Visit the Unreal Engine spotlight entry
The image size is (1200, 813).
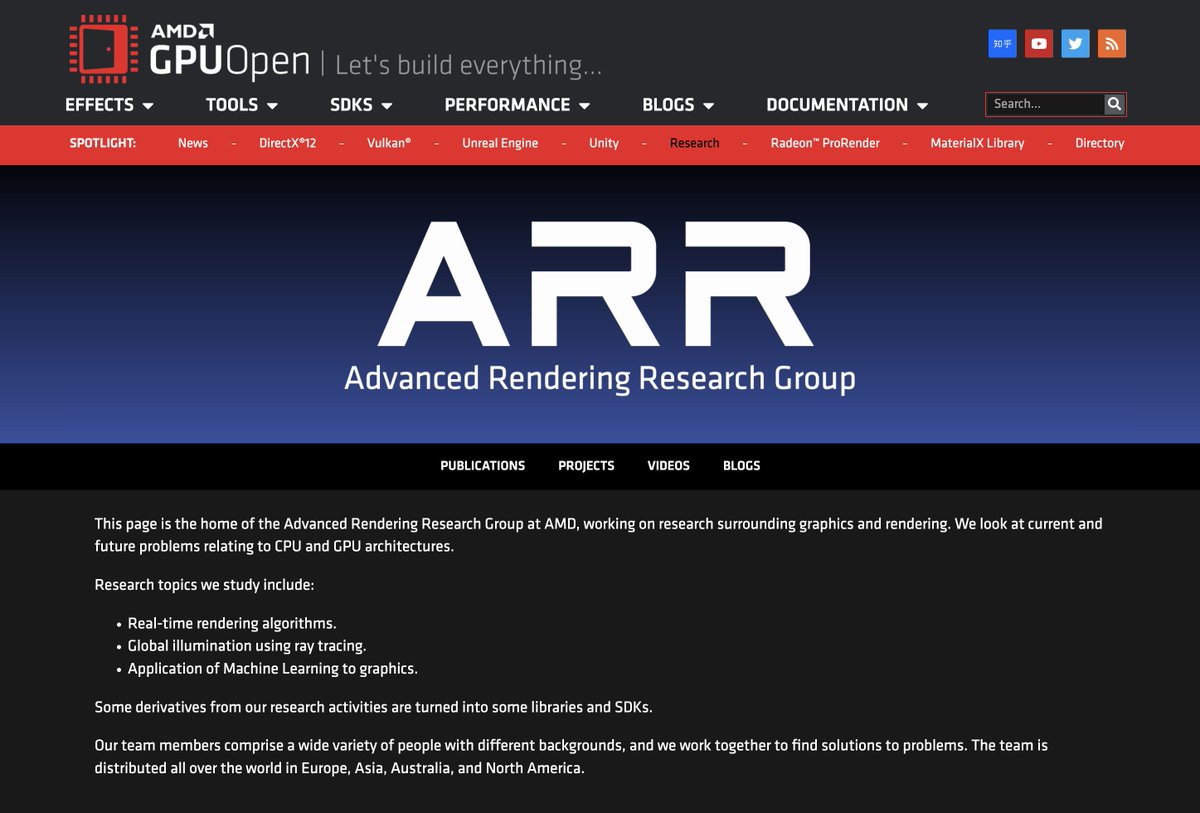(500, 143)
